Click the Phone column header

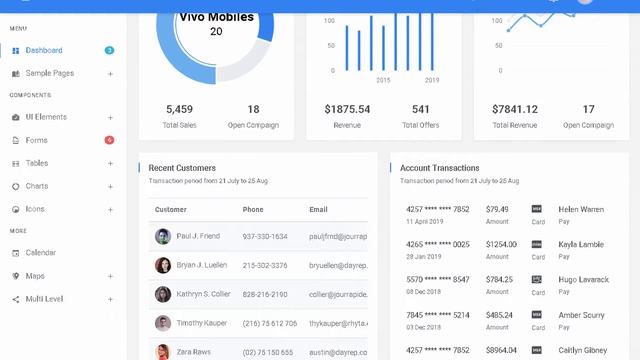(253, 209)
